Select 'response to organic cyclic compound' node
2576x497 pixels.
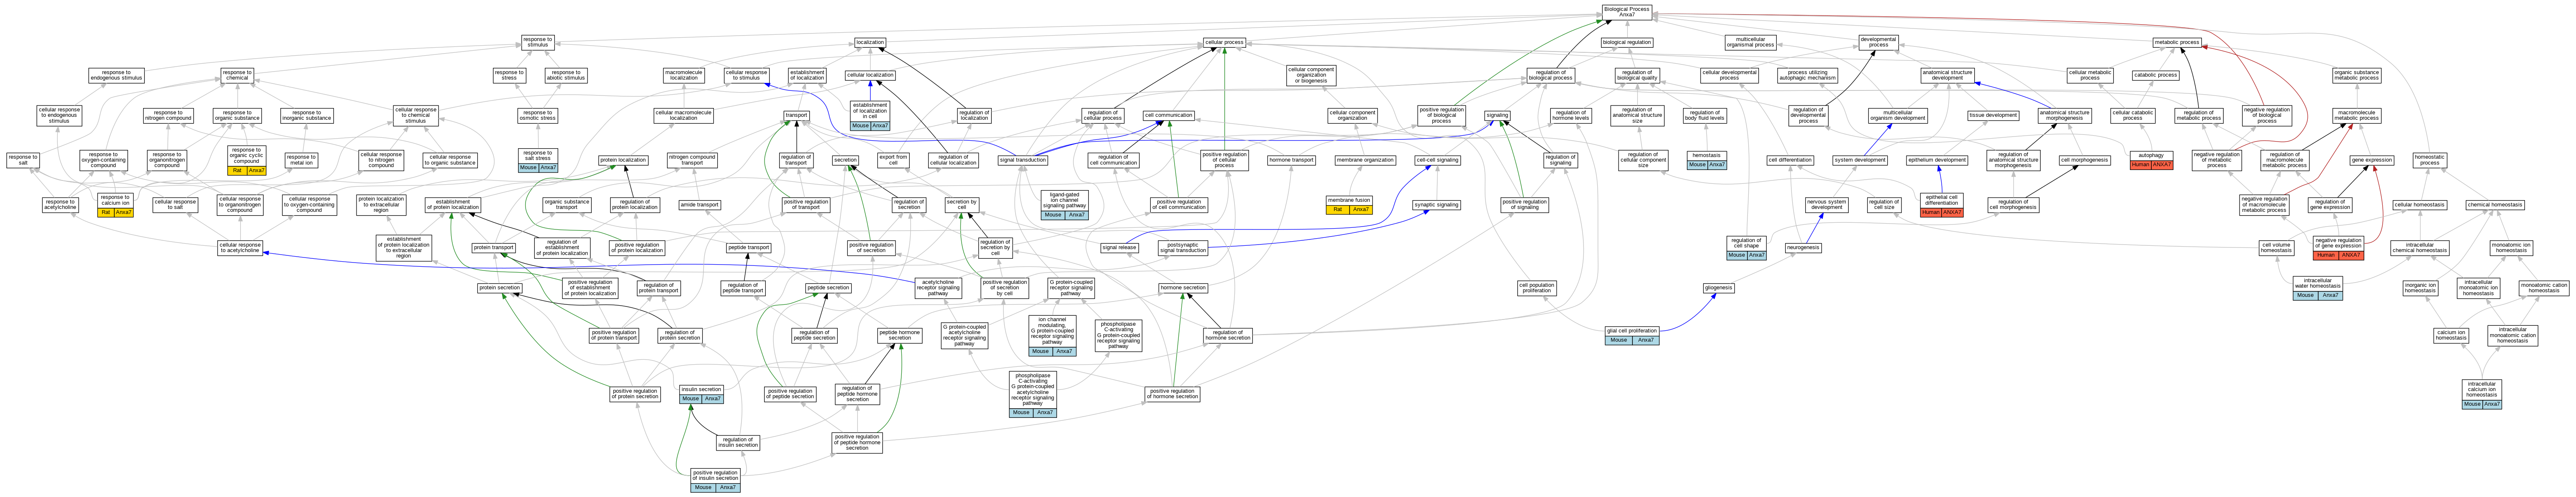246,156
